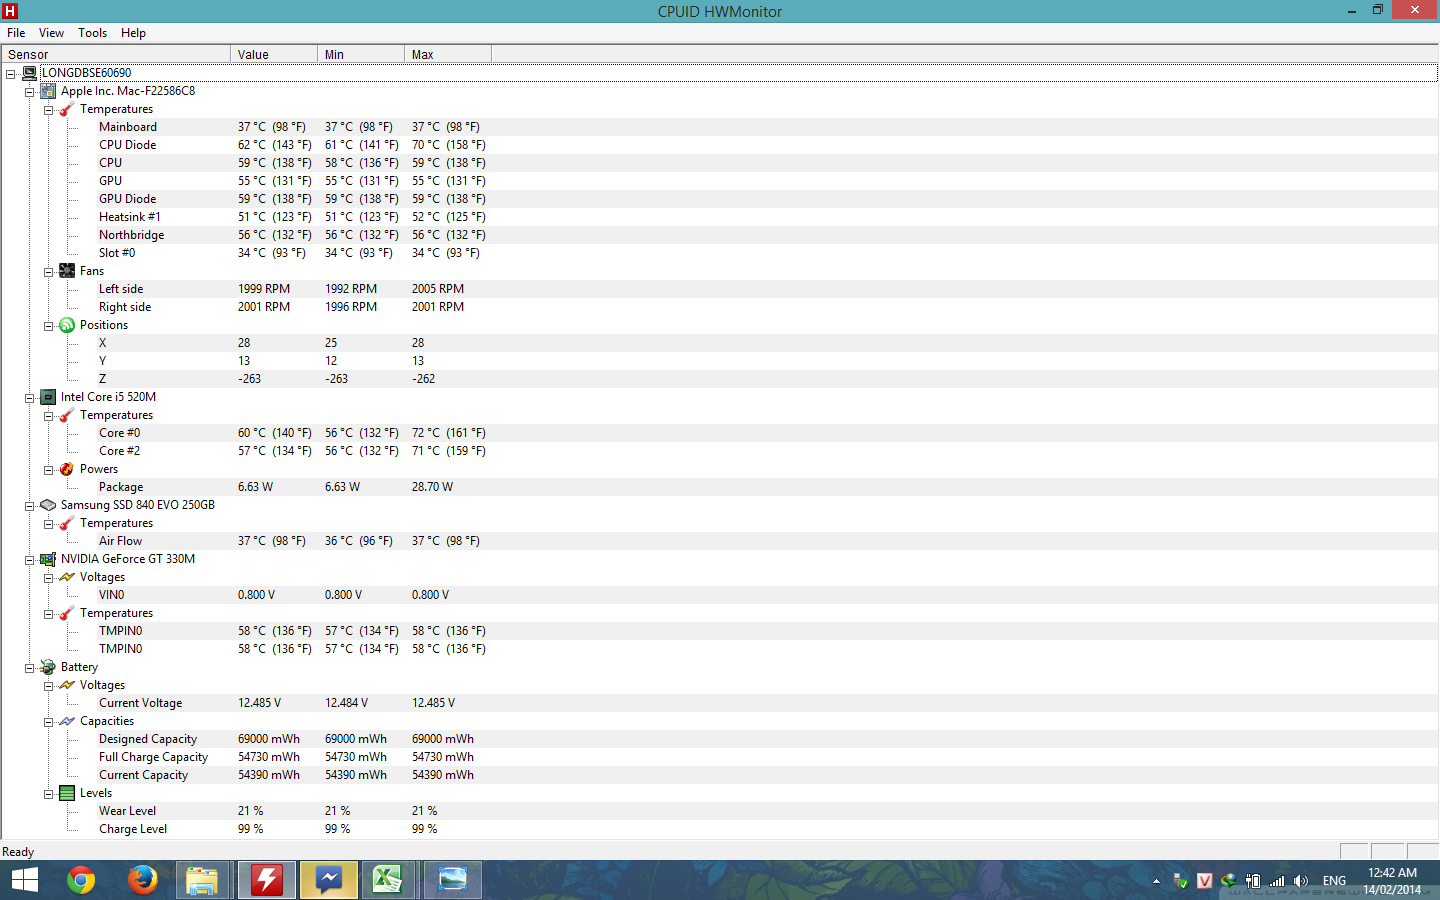Click the network signal tray icon
This screenshot has height=900, width=1440.
point(1277,881)
